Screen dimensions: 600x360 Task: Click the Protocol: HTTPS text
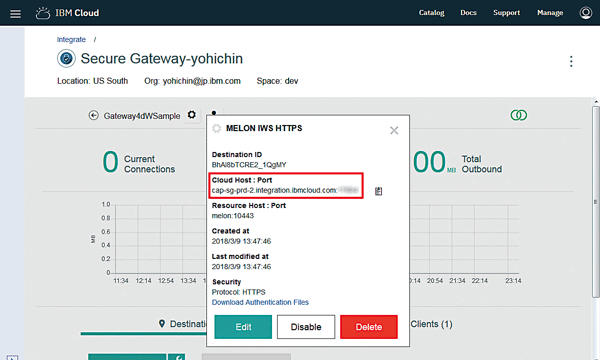pyautogui.click(x=238, y=292)
